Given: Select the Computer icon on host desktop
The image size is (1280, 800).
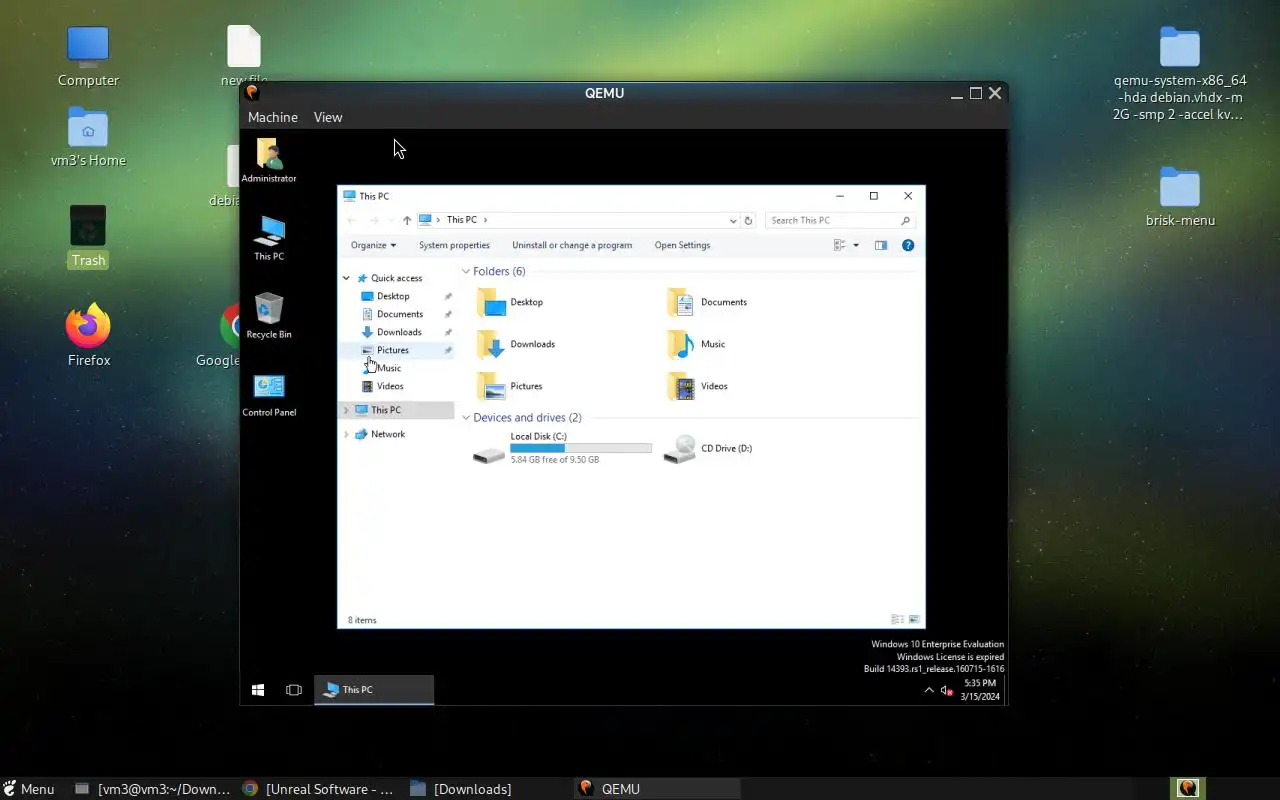Looking at the screenshot, I should tap(88, 55).
